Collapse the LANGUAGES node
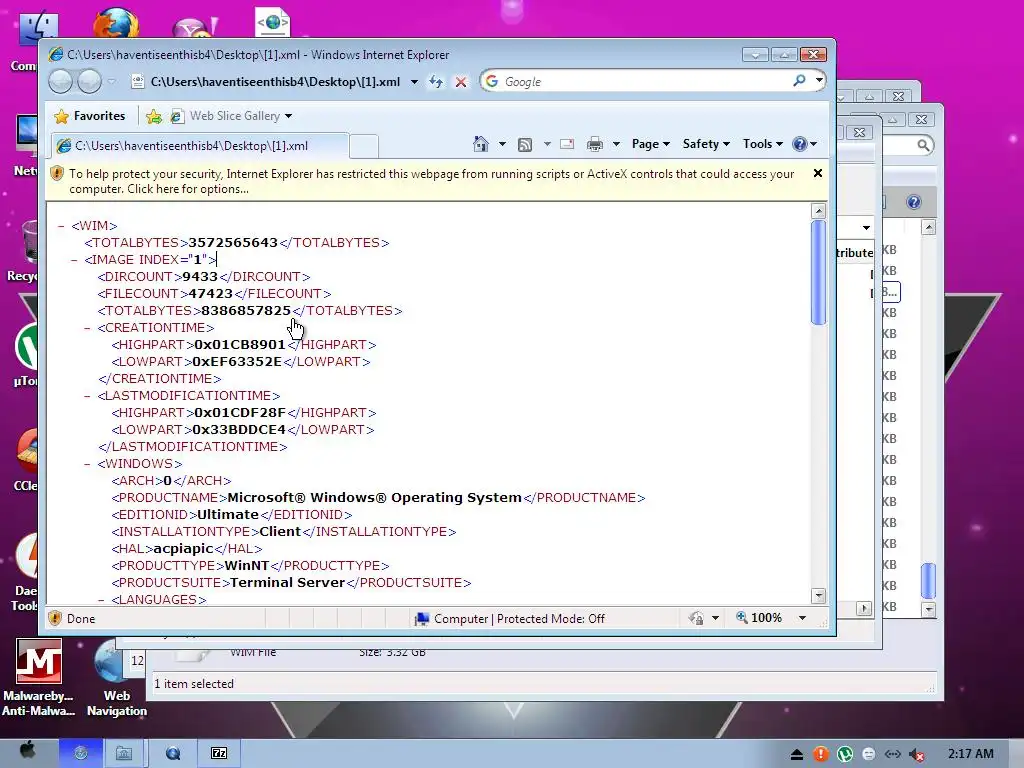This screenshot has height=768, width=1024. (101, 600)
